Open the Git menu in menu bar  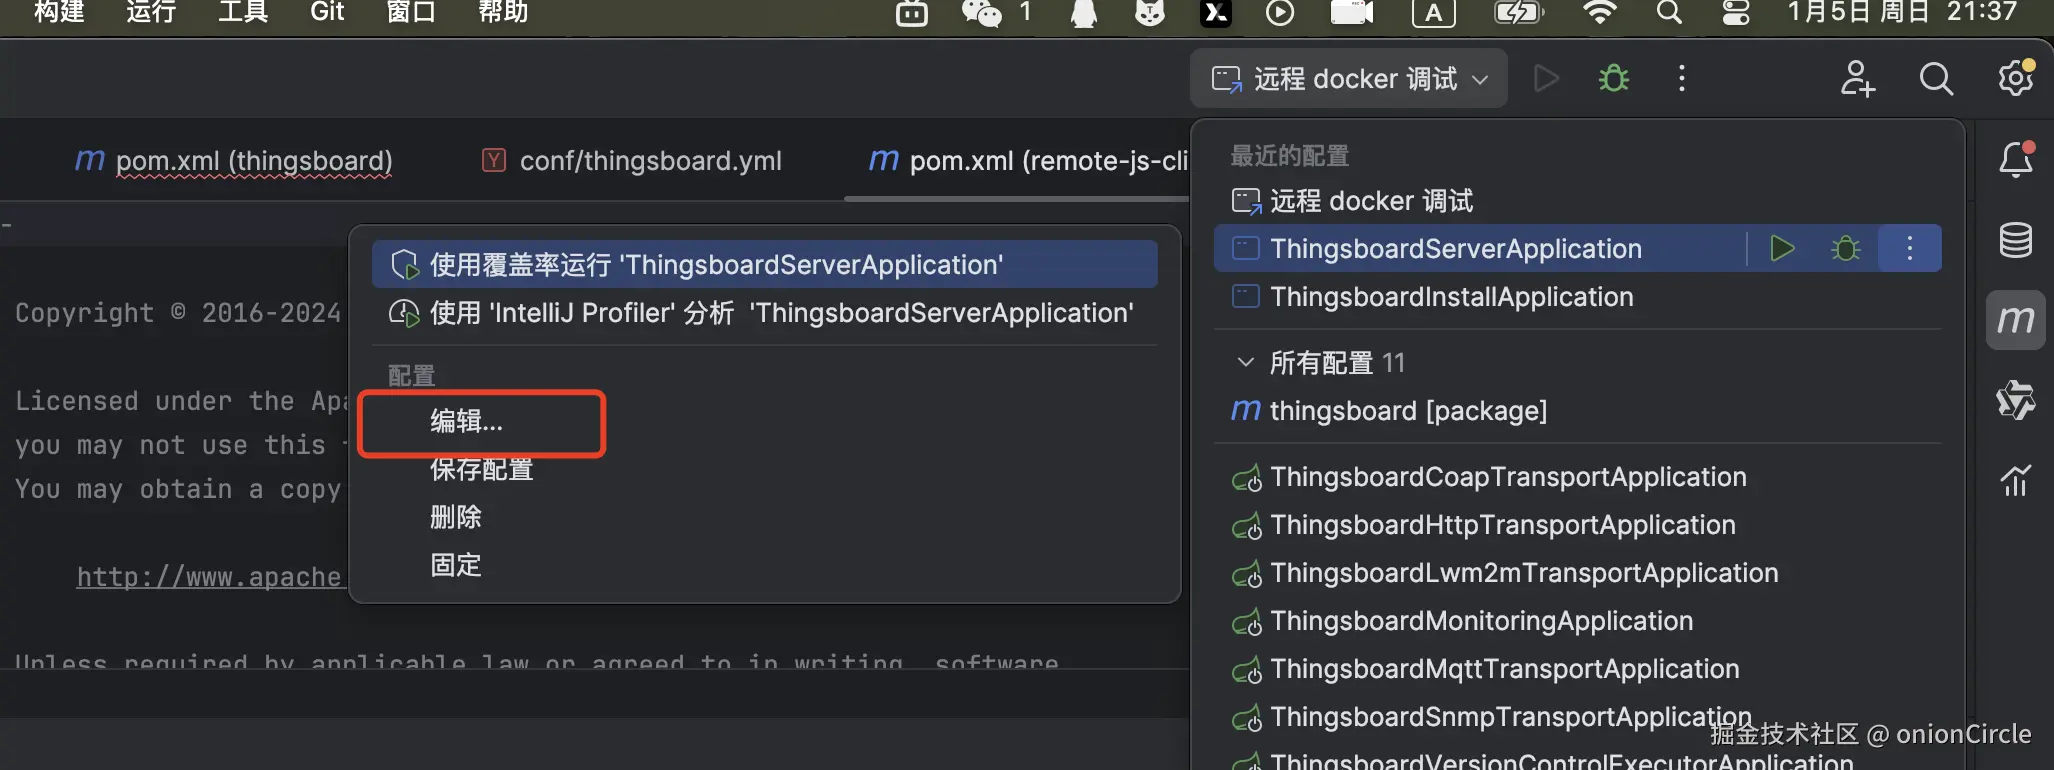(327, 12)
